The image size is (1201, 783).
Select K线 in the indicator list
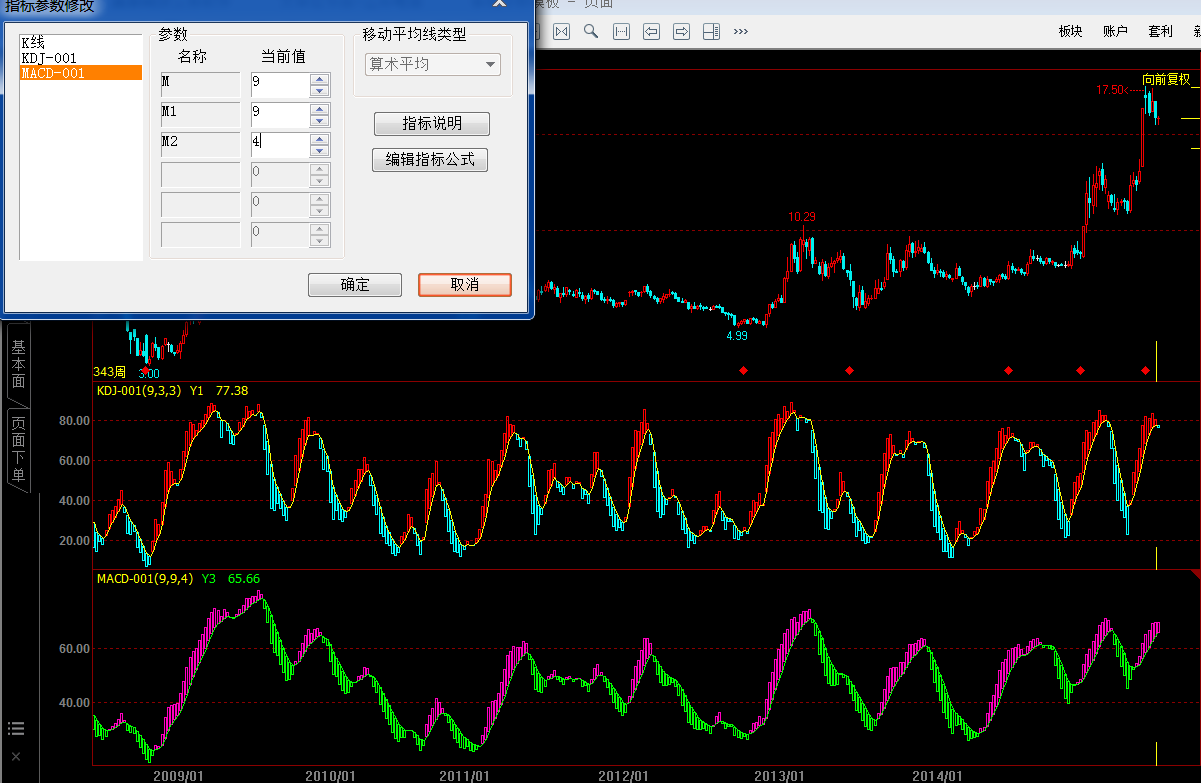point(81,43)
